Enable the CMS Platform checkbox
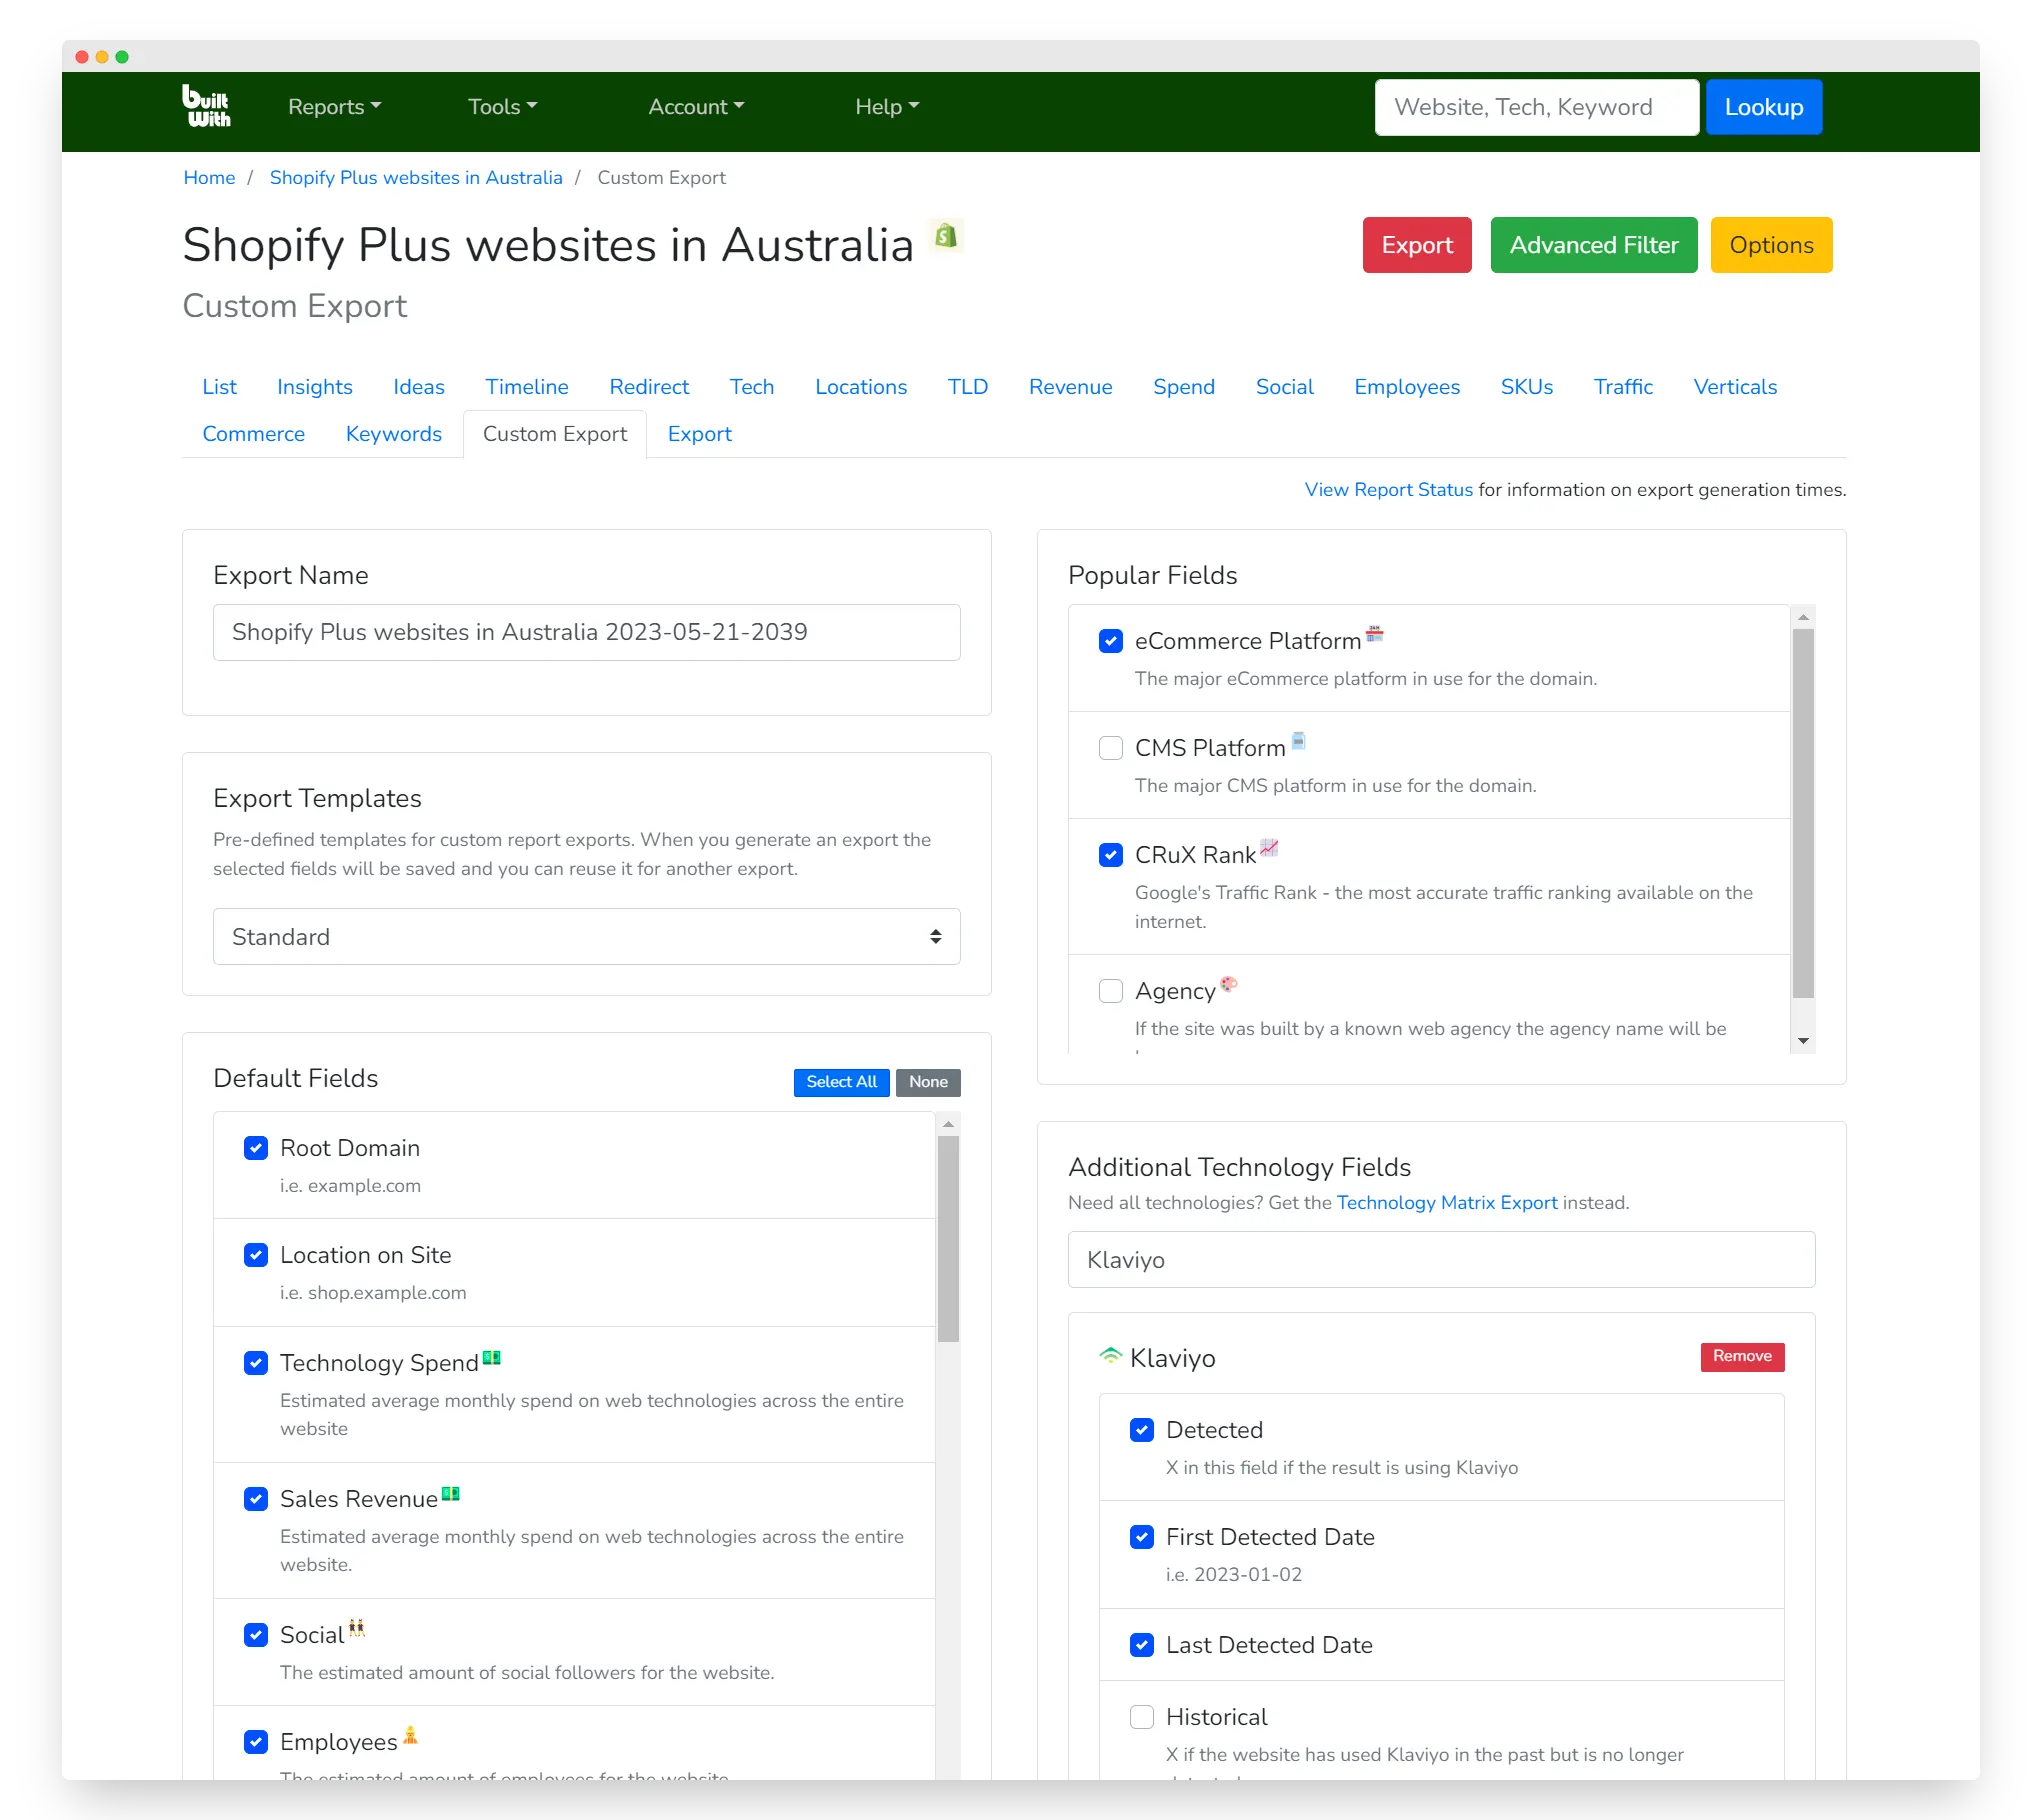 point(1110,748)
